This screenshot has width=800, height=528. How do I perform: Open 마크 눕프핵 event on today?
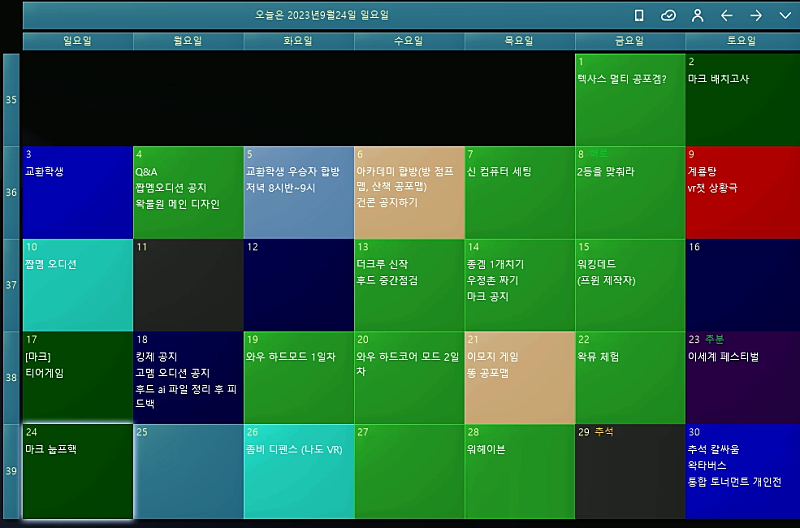click(51, 449)
